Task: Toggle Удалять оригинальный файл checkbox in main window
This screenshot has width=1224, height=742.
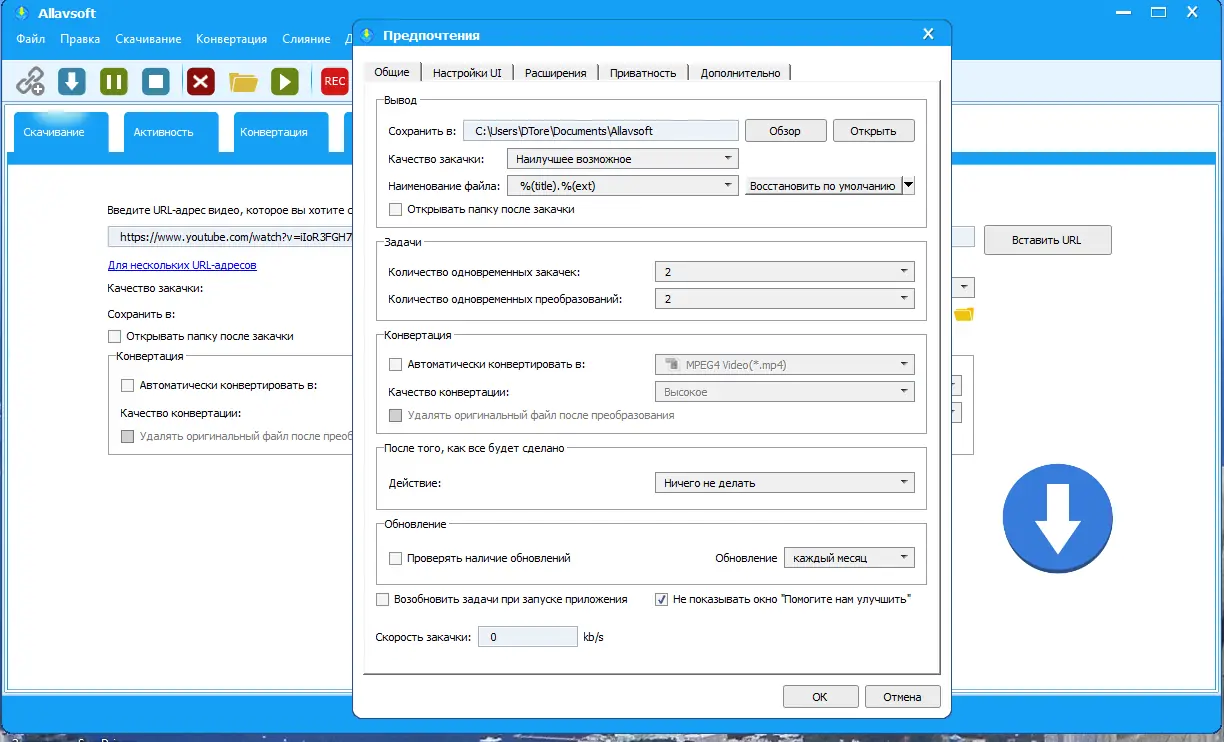Action: pyautogui.click(x=127, y=436)
